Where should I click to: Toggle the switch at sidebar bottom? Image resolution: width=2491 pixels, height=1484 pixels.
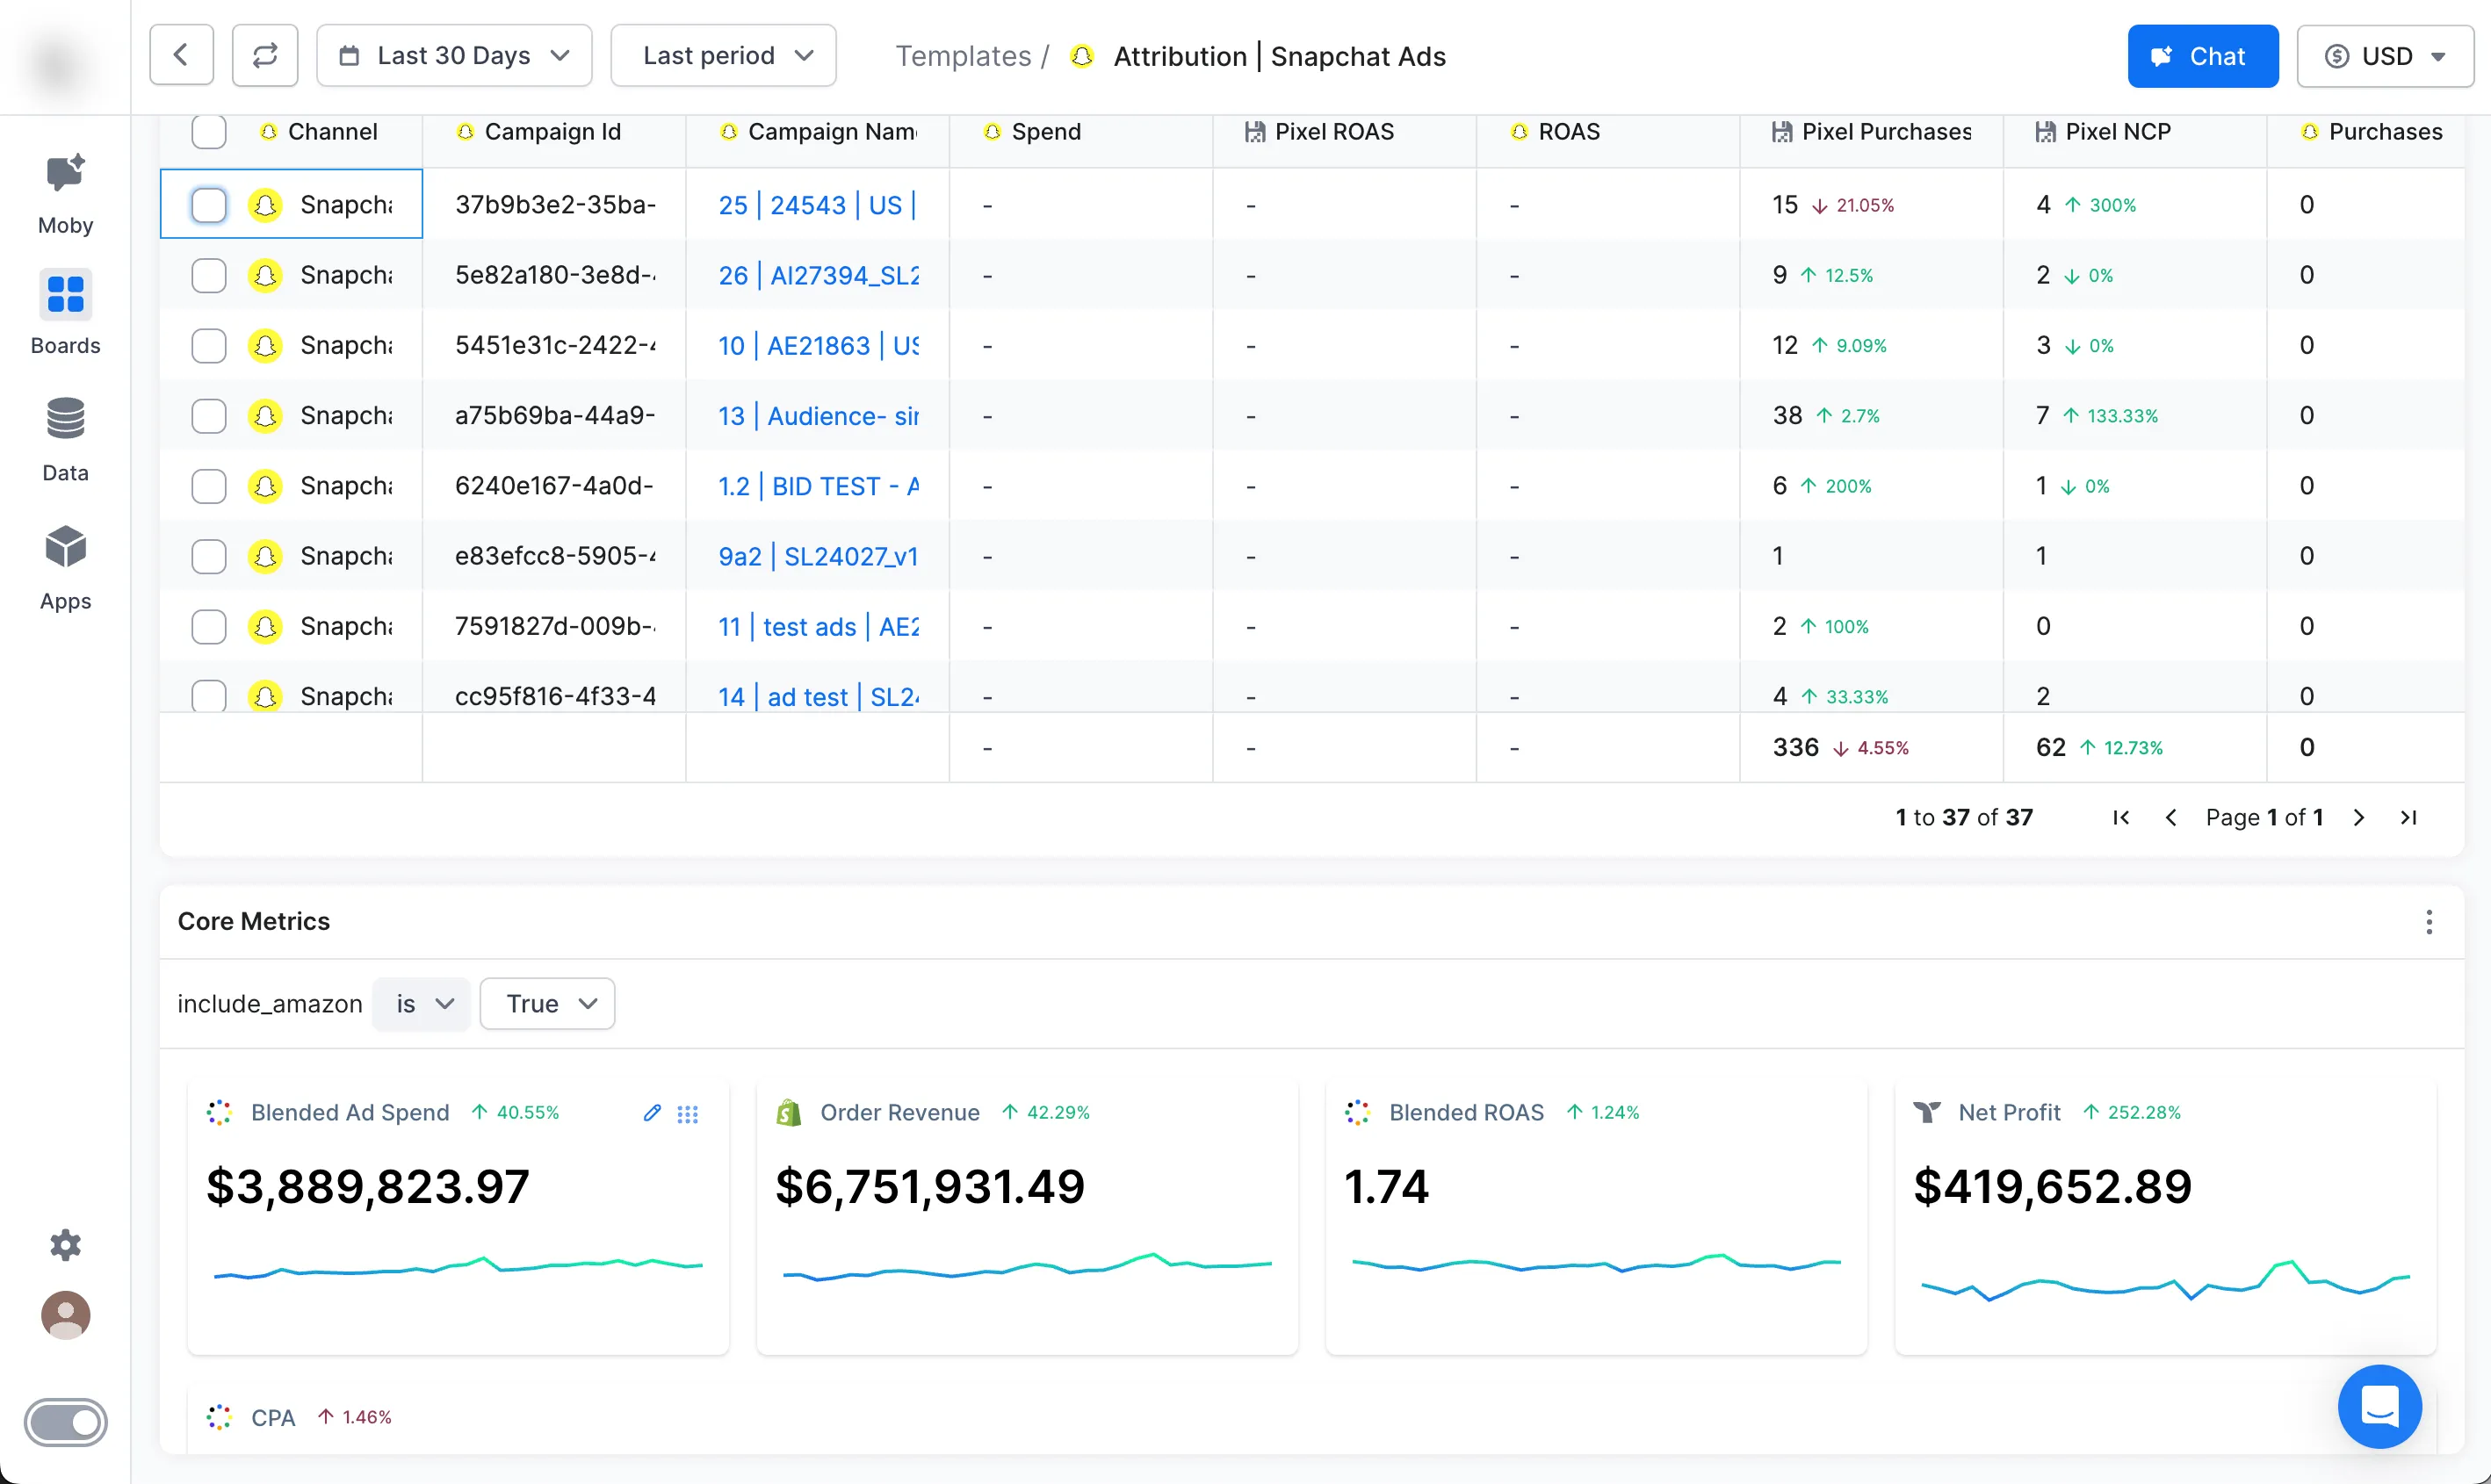tap(65, 1422)
